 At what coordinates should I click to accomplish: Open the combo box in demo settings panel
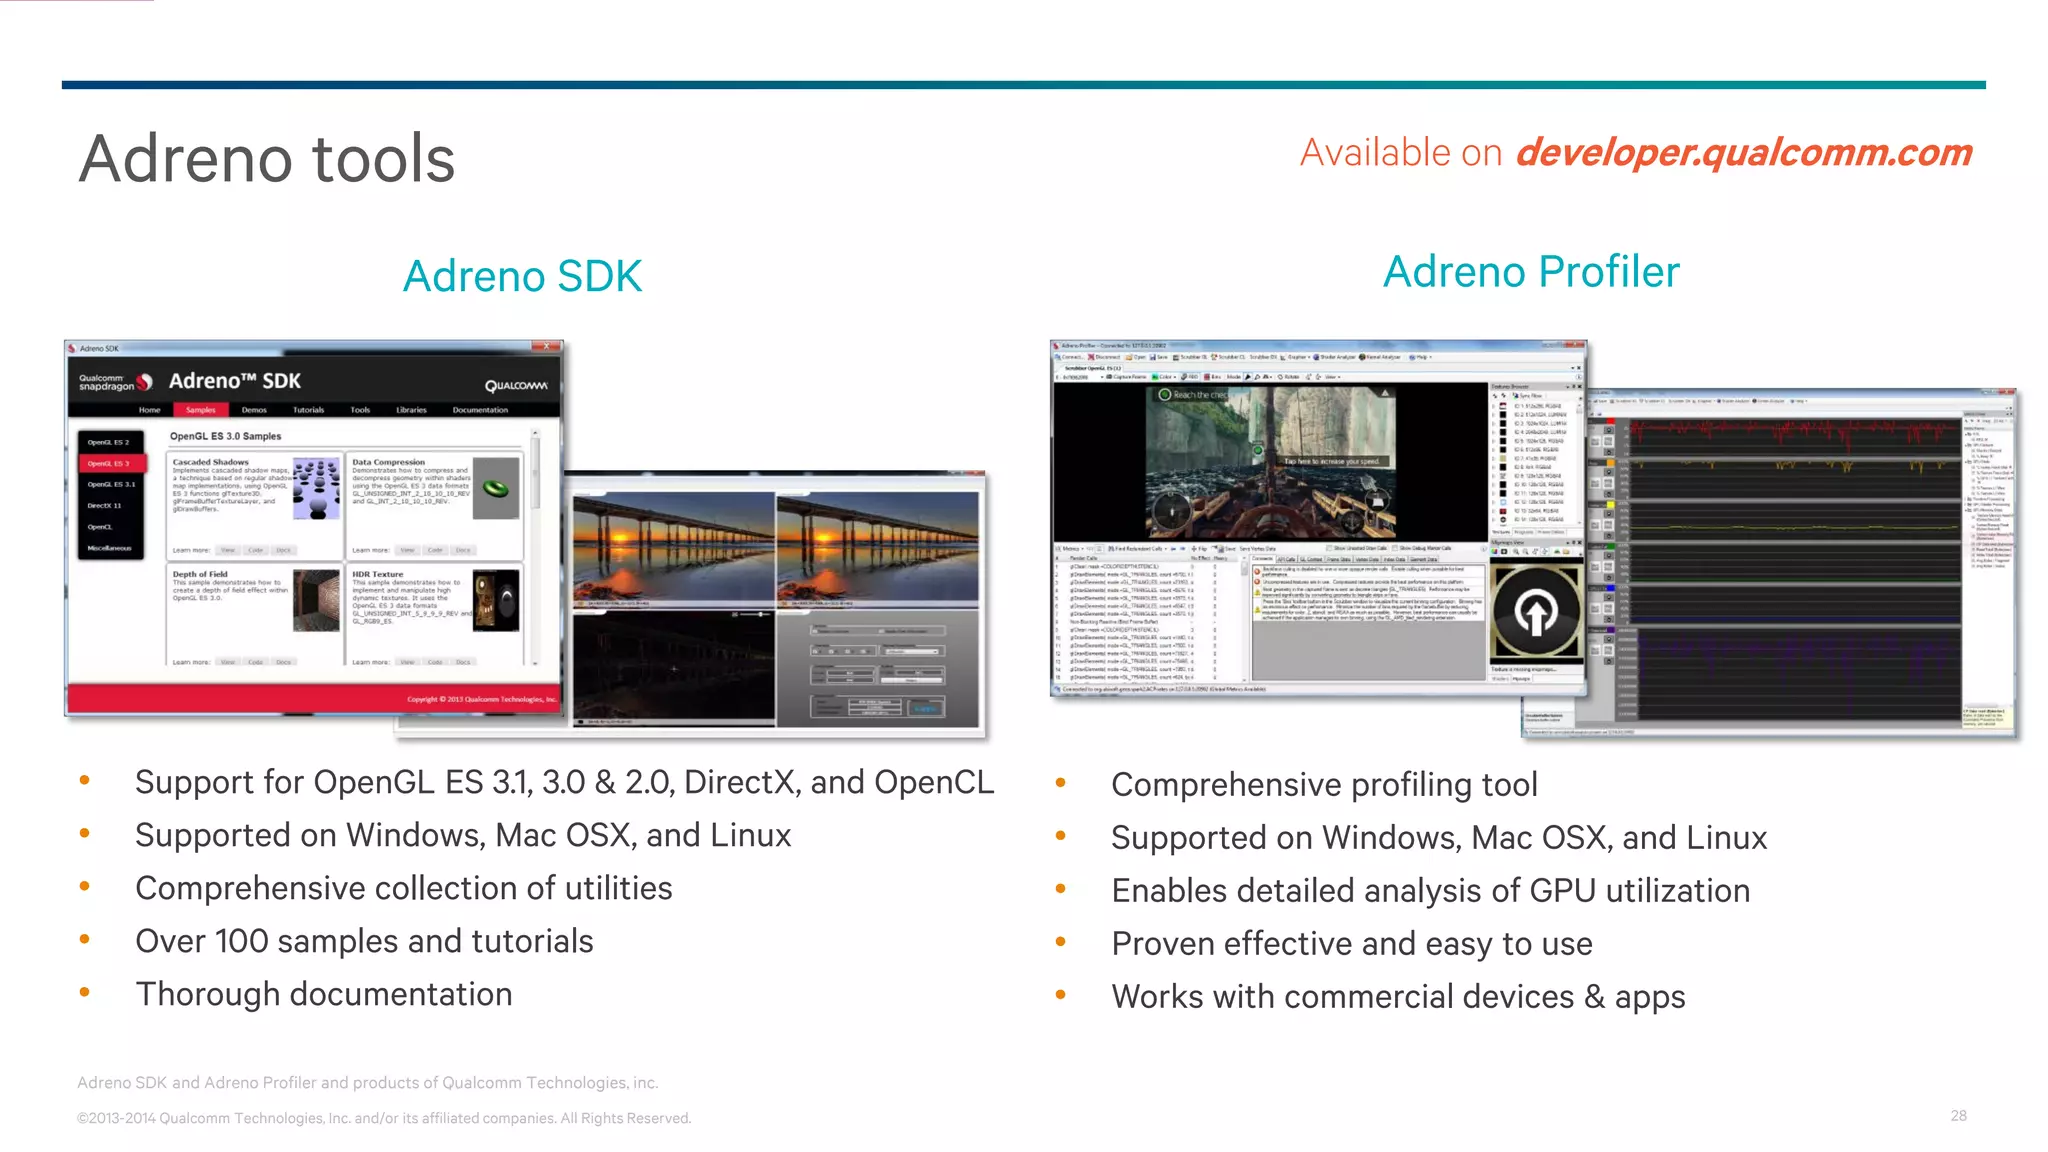pos(911,651)
